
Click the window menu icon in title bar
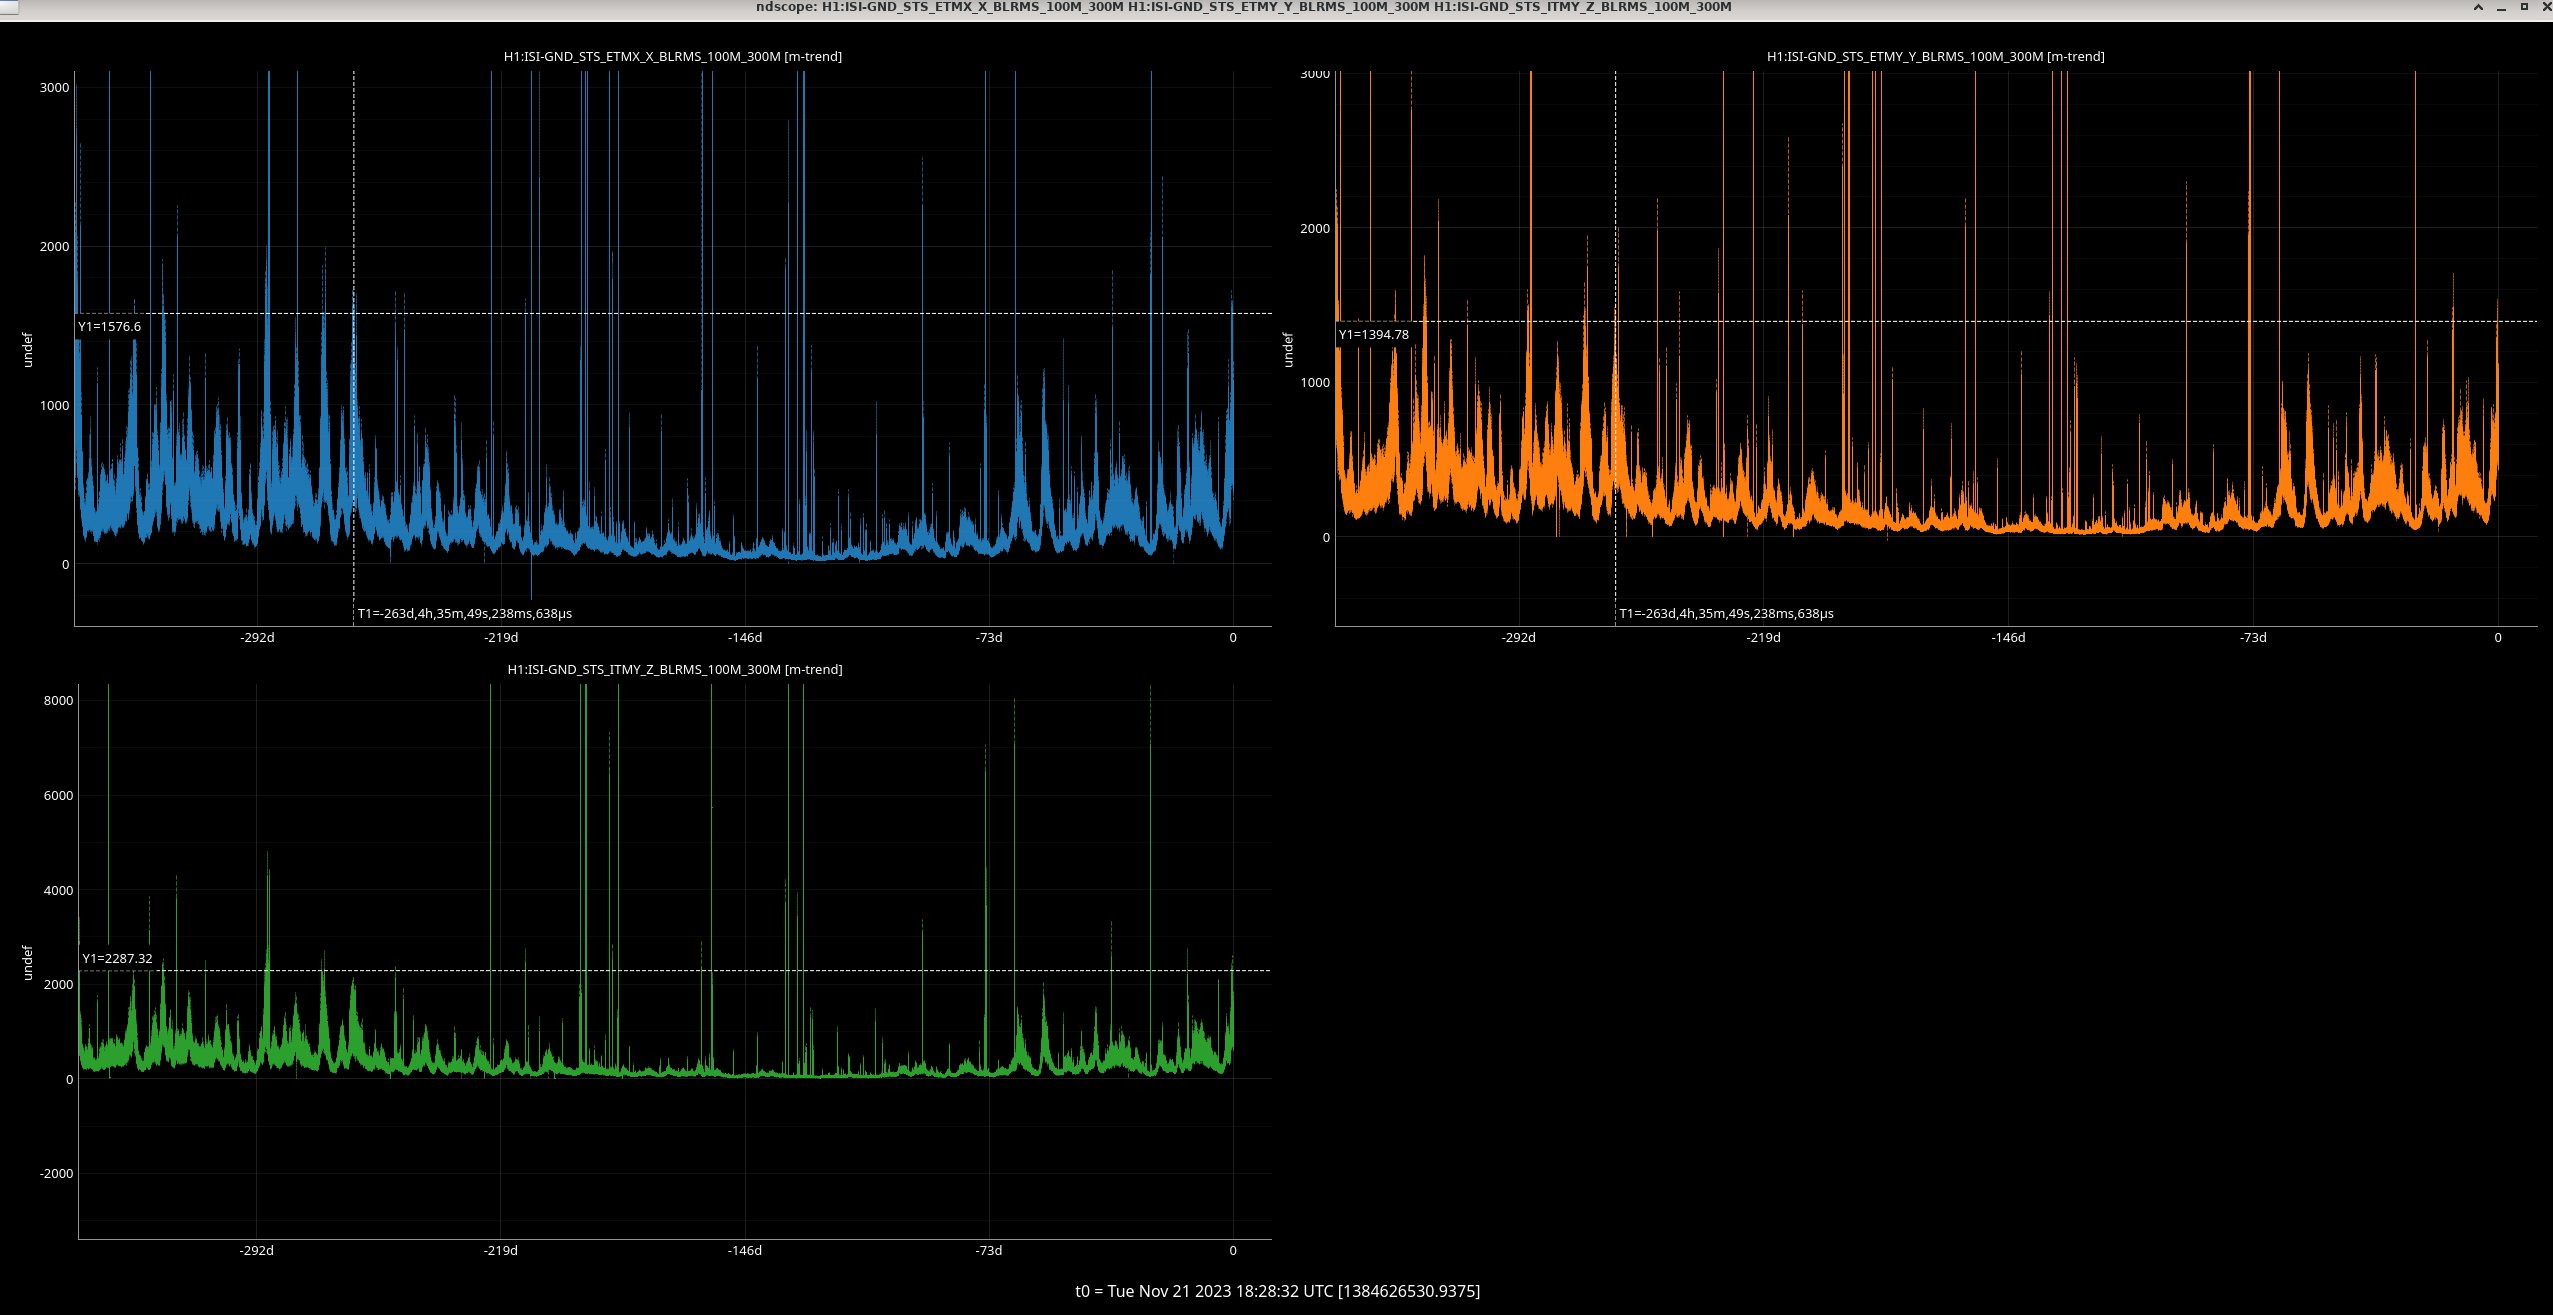click(x=8, y=7)
